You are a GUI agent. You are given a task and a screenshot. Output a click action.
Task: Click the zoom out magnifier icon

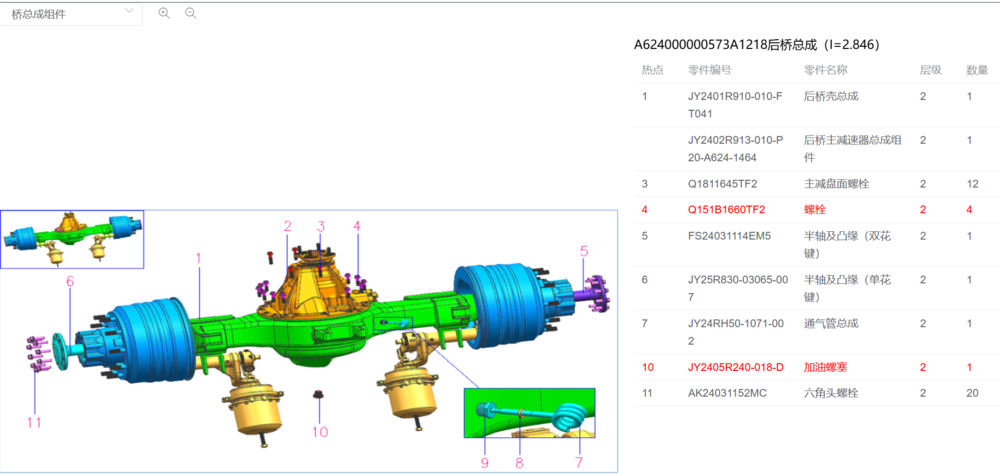tap(190, 13)
